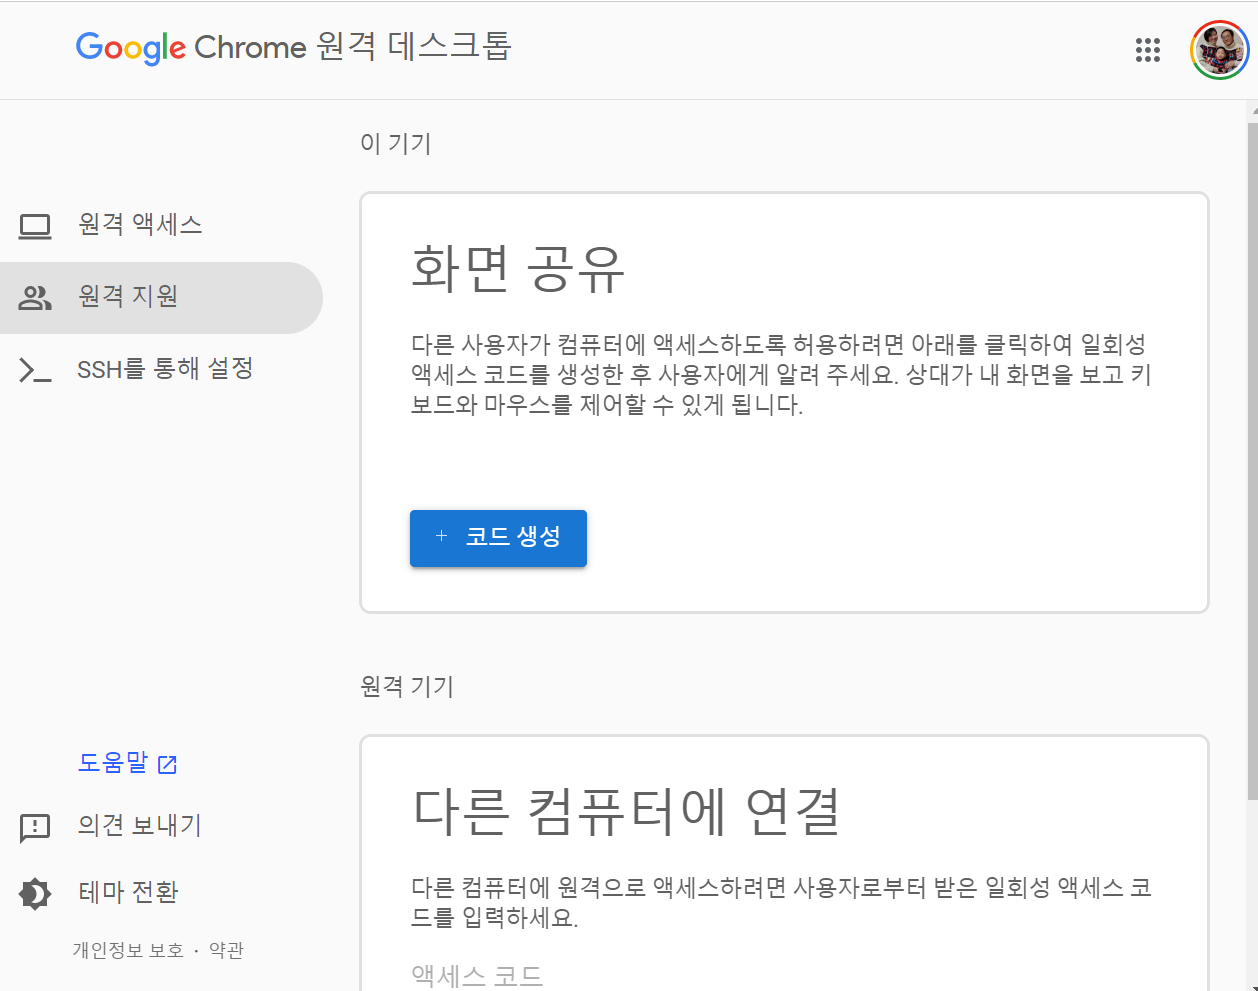Click the terminal icon for SSH 설정

[x=35, y=371]
